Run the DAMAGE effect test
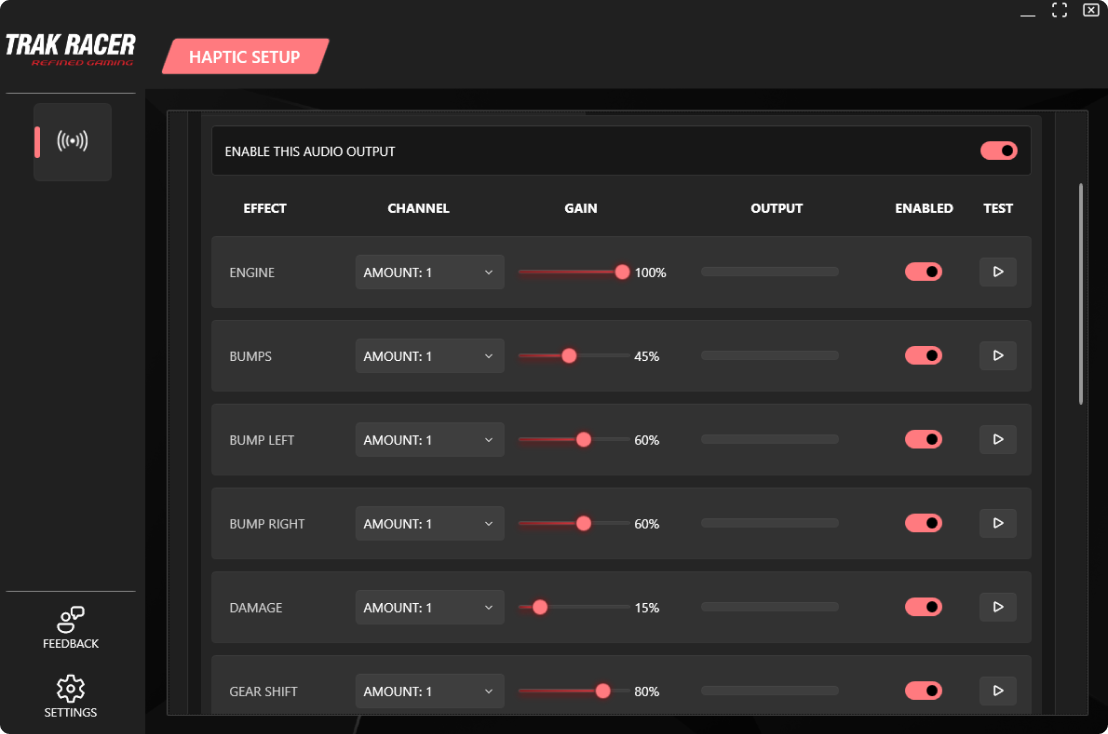 (997, 607)
